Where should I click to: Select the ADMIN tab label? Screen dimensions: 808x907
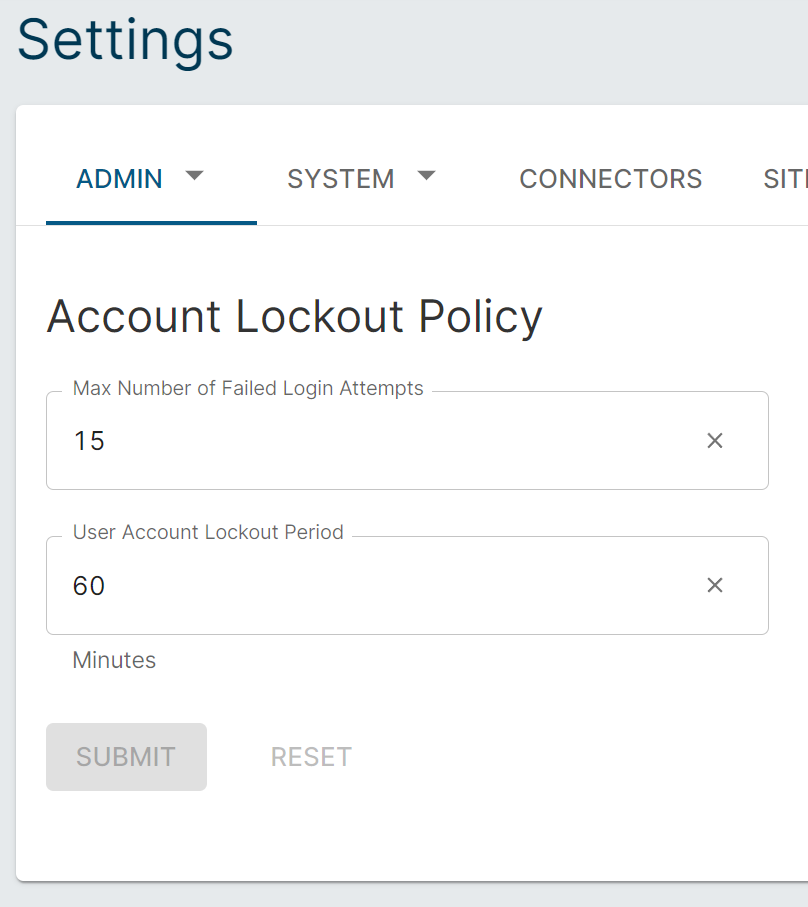(119, 179)
